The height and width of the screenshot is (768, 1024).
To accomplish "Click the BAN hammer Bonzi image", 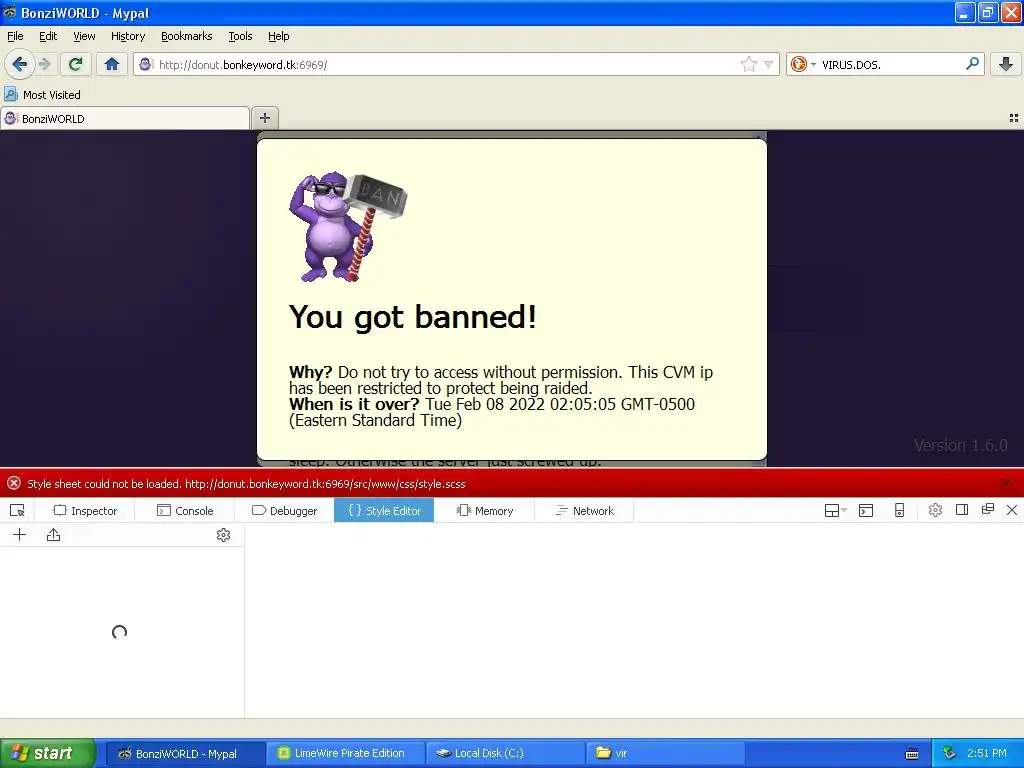I will pos(347,227).
